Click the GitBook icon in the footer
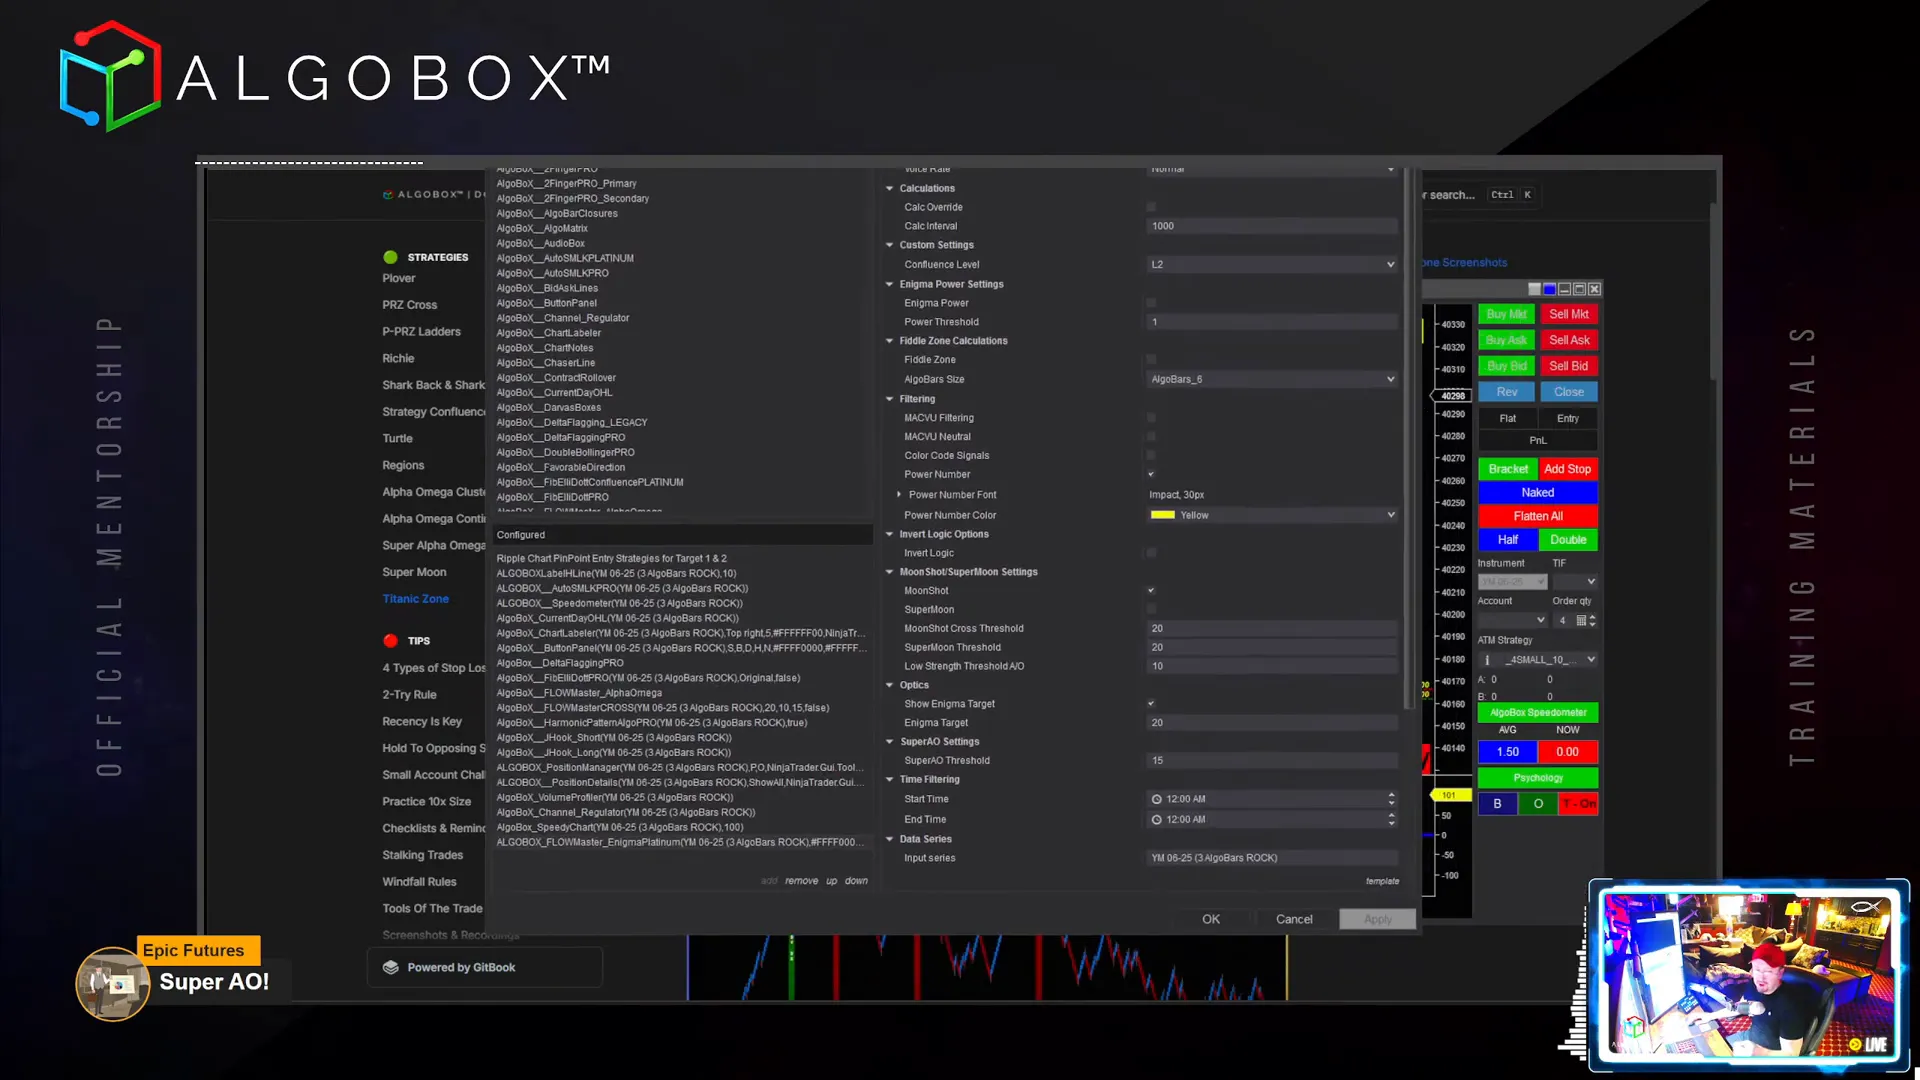This screenshot has width=1920, height=1080. (x=391, y=967)
